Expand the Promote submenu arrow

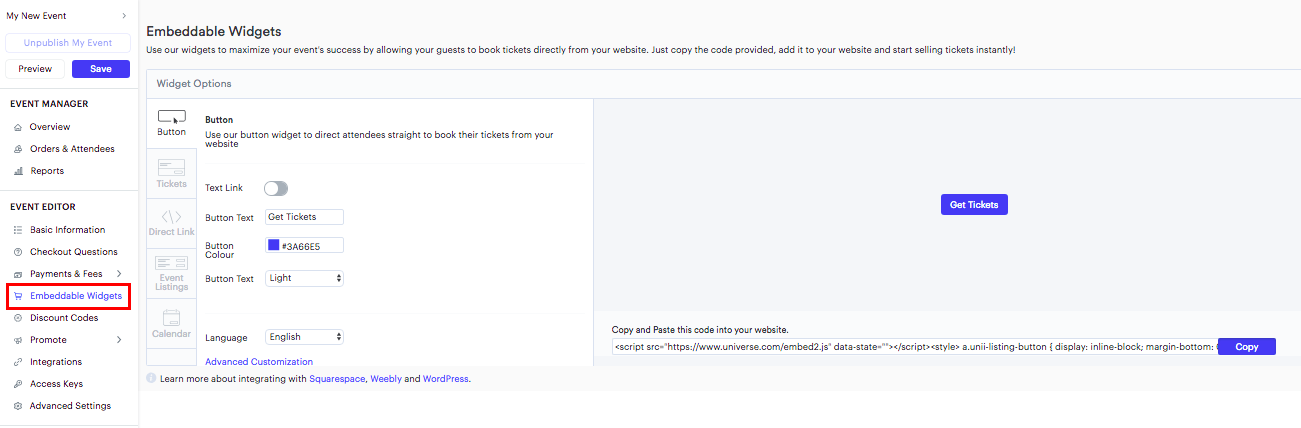tap(119, 340)
